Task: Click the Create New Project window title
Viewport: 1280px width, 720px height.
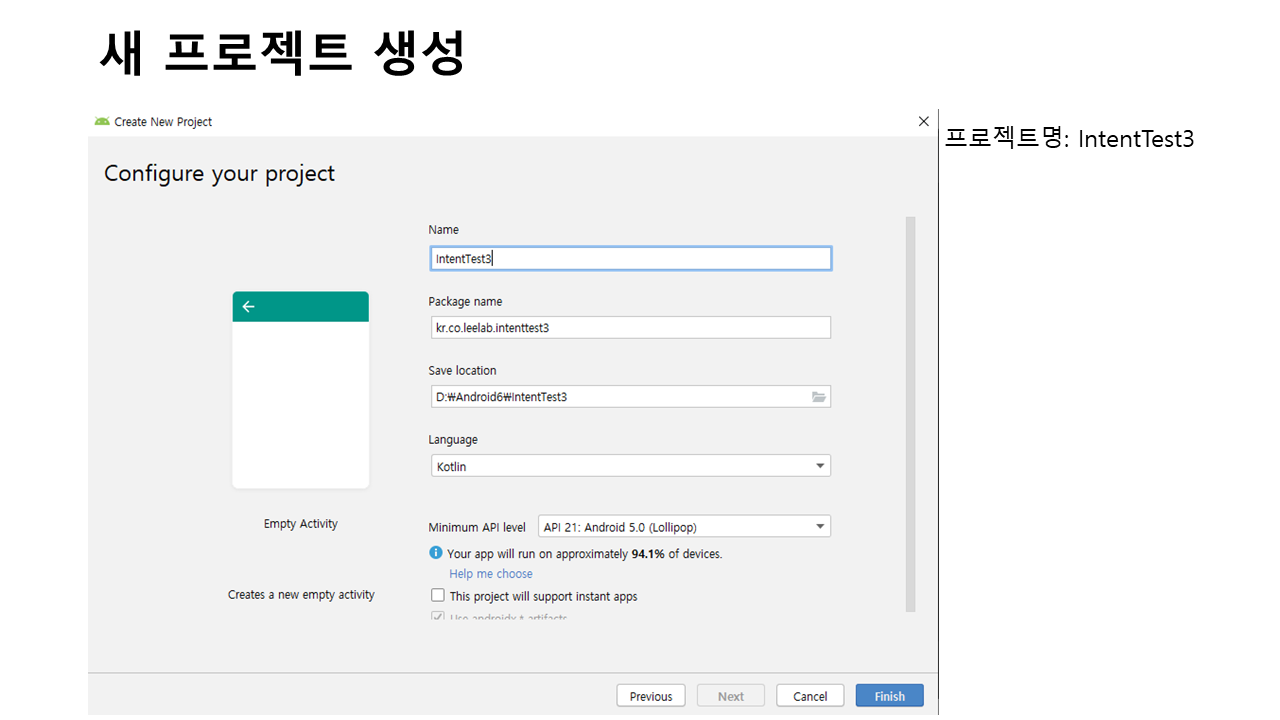Action: coord(163,122)
